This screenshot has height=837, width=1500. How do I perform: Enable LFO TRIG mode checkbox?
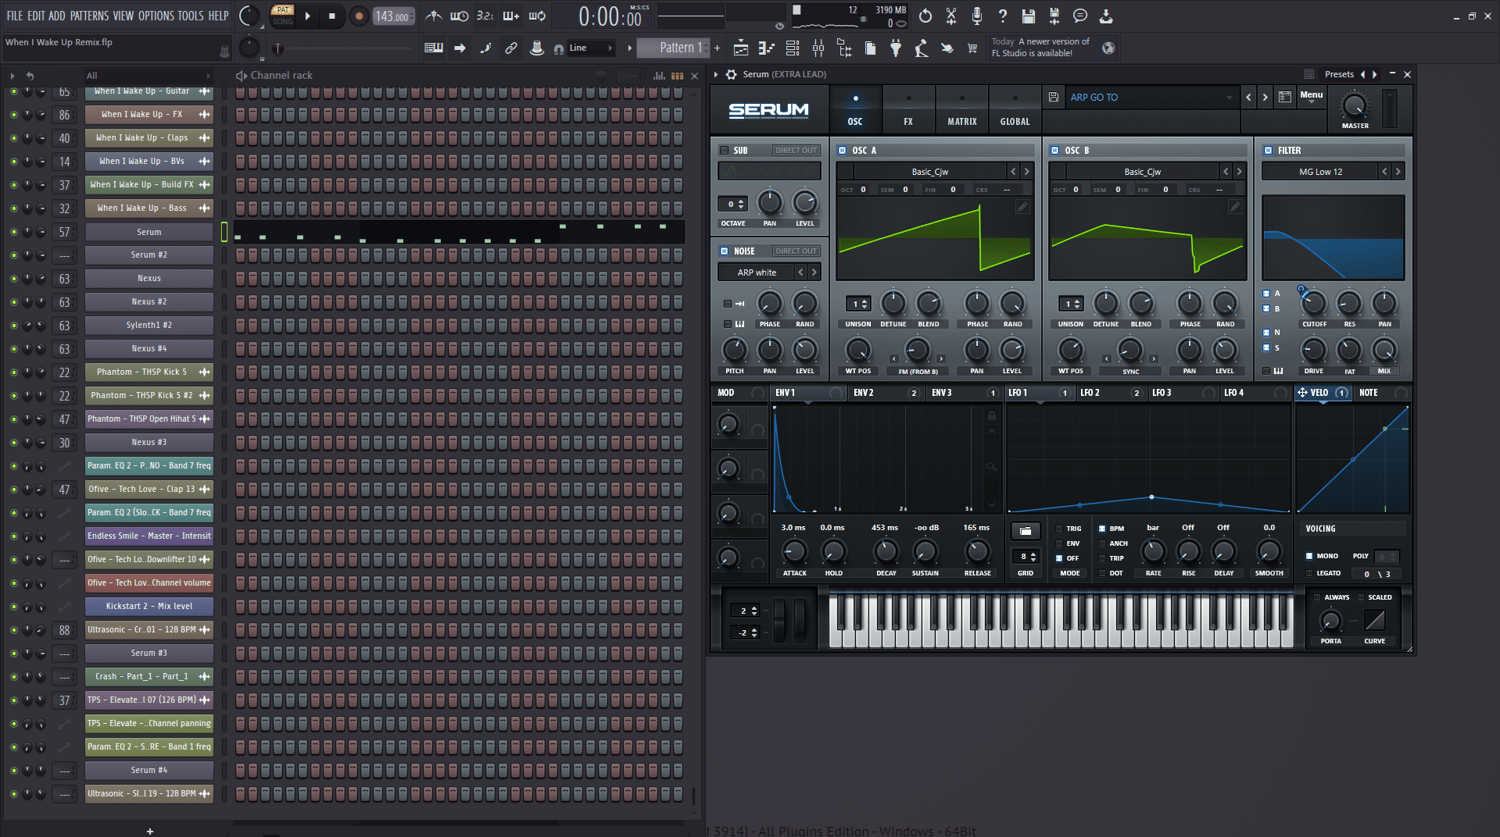coord(1059,528)
